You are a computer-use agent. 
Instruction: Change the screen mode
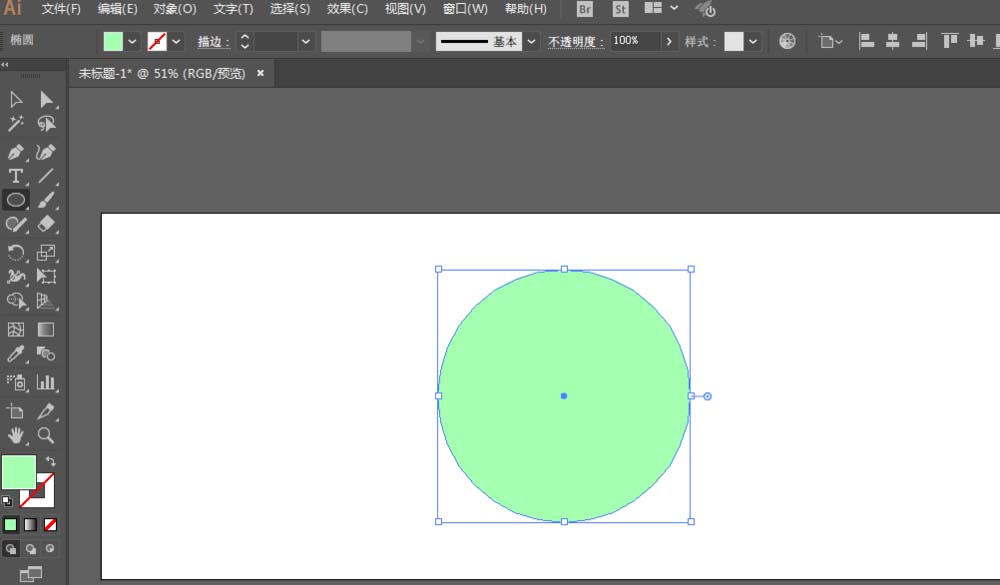point(31,574)
